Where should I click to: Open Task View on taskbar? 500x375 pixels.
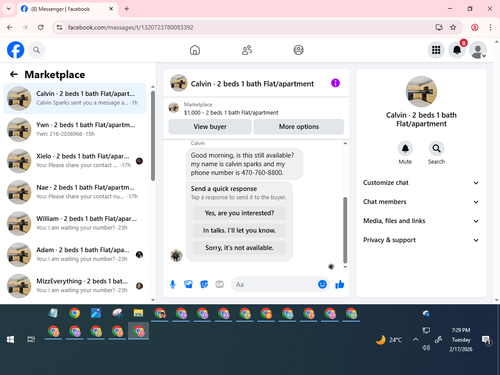pyautogui.click(x=31, y=339)
